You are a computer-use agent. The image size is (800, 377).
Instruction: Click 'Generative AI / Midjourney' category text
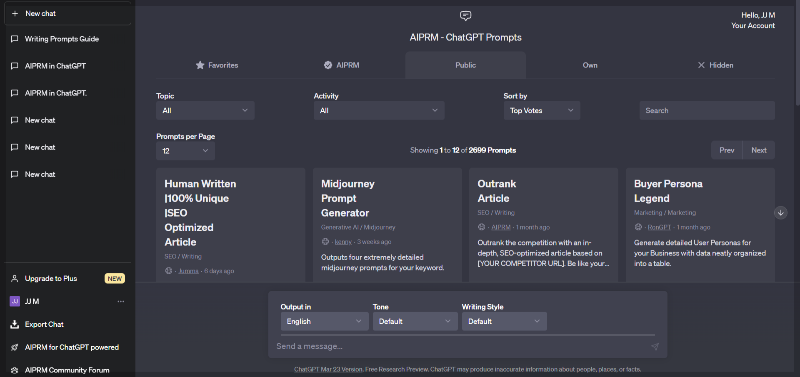(x=358, y=227)
